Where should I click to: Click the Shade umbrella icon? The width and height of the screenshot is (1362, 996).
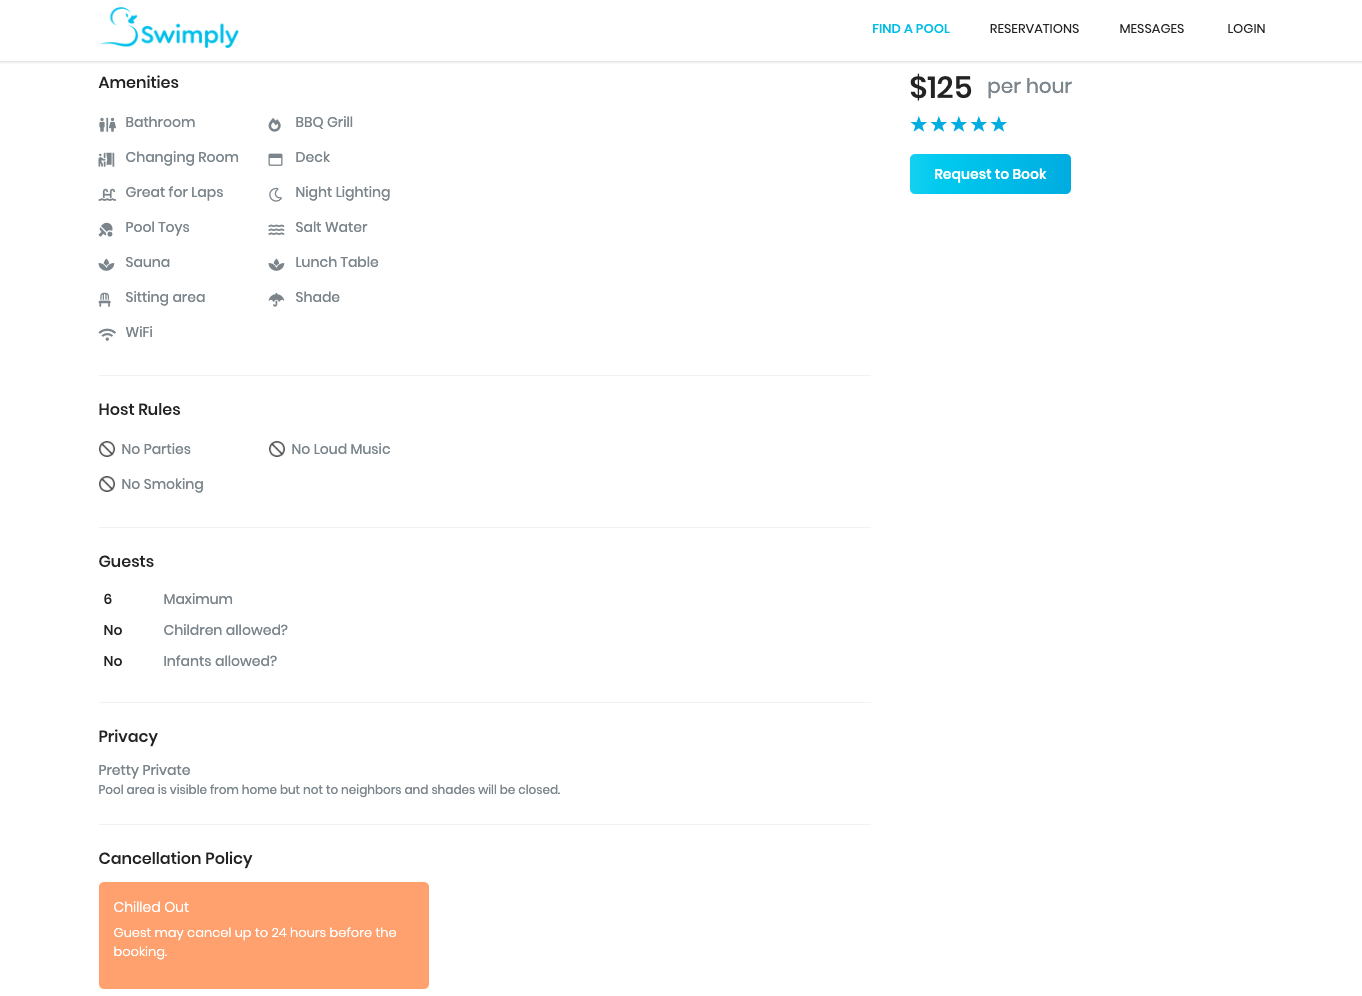[x=277, y=300]
